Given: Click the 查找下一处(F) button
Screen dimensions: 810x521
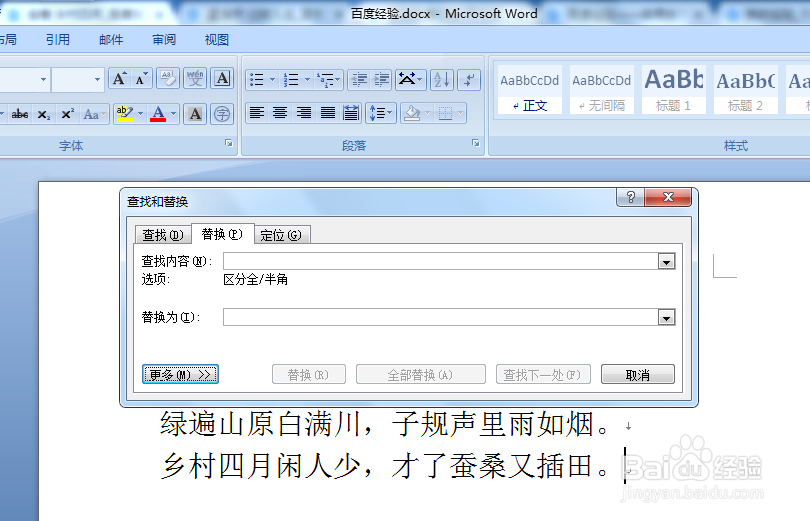Looking at the screenshot, I should [542, 374].
